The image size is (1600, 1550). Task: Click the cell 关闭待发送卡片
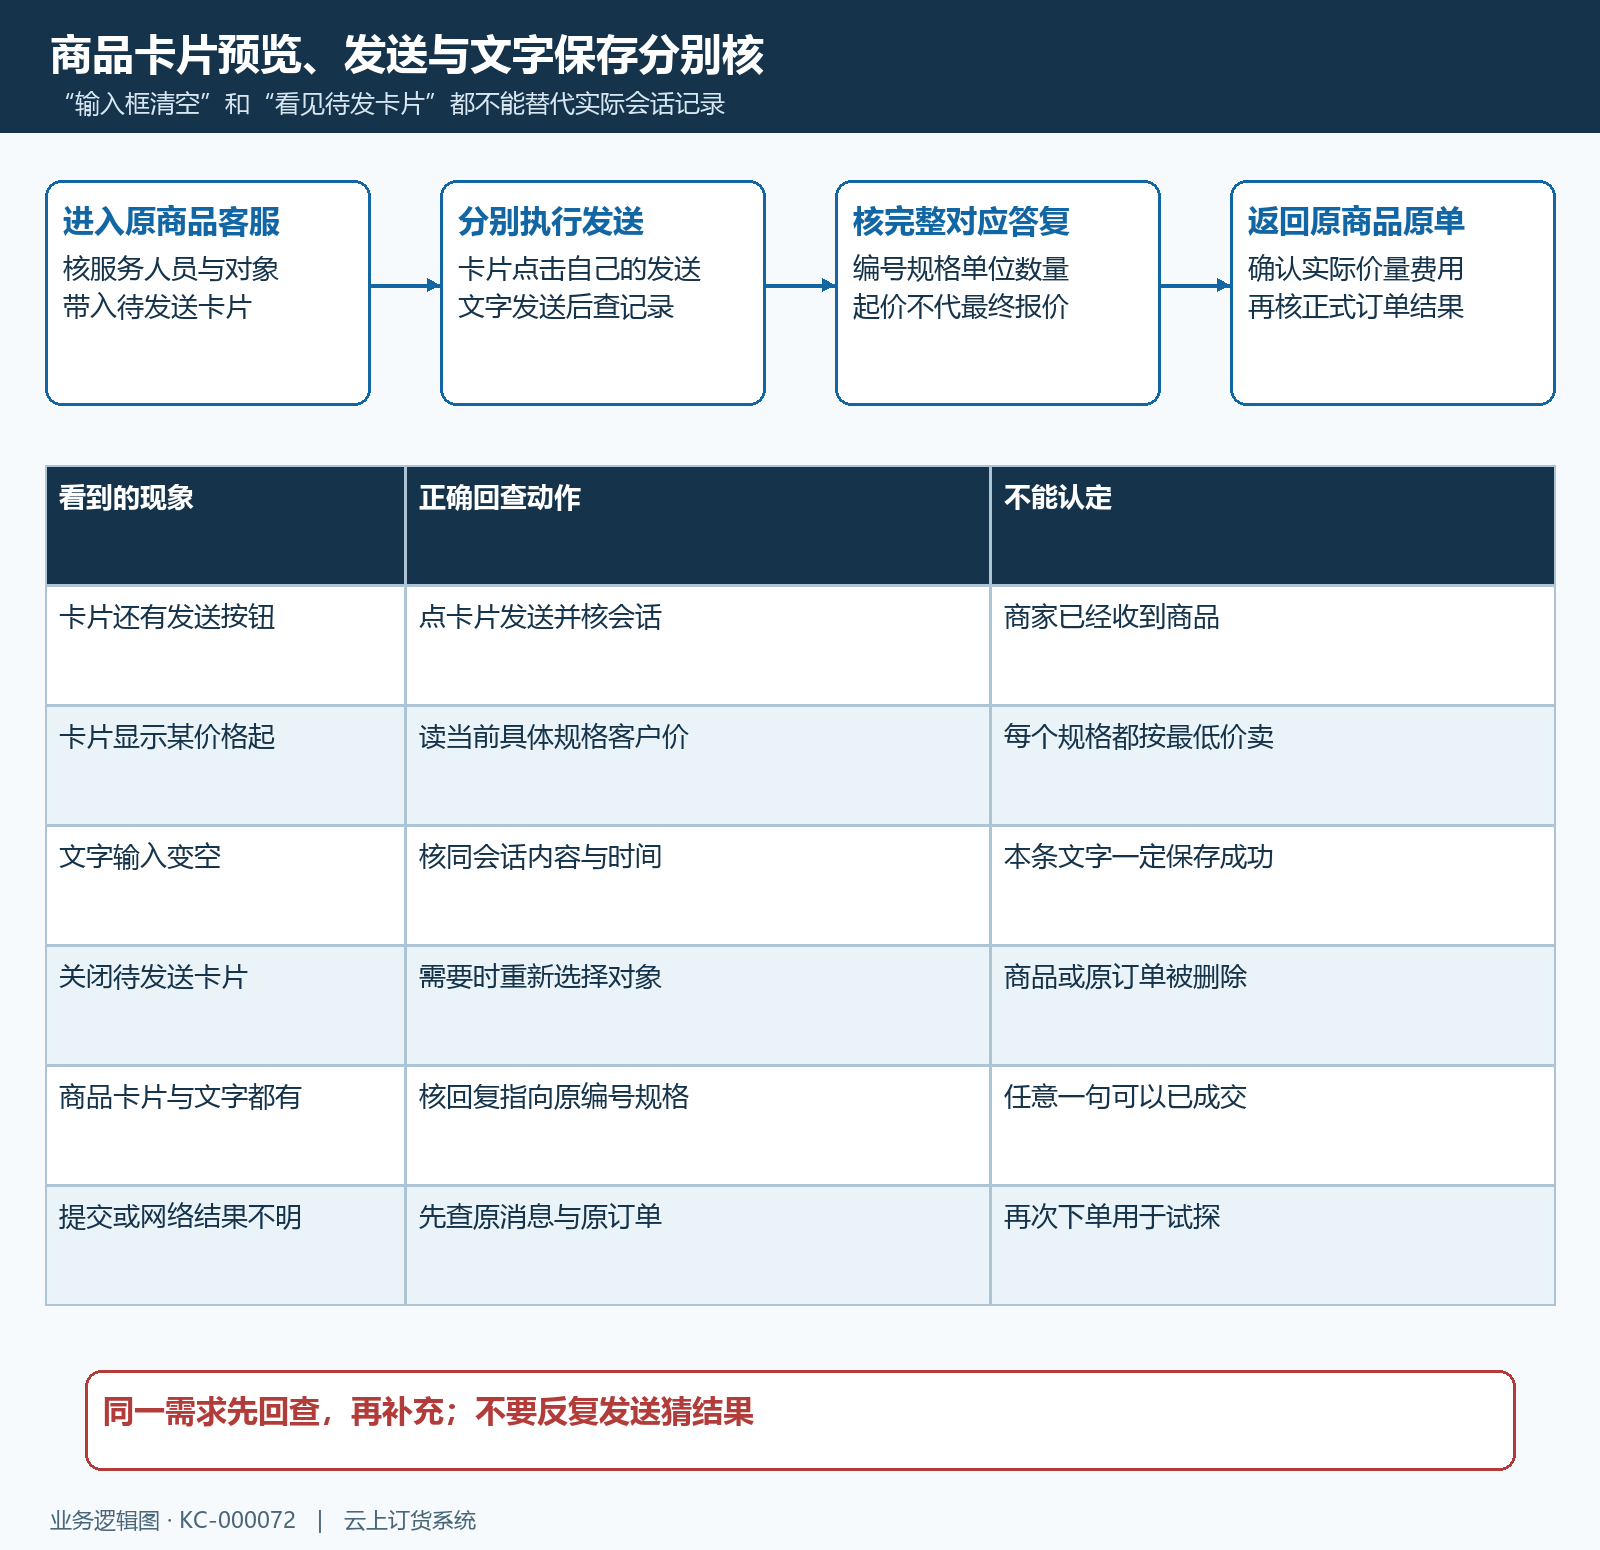click(226, 1005)
